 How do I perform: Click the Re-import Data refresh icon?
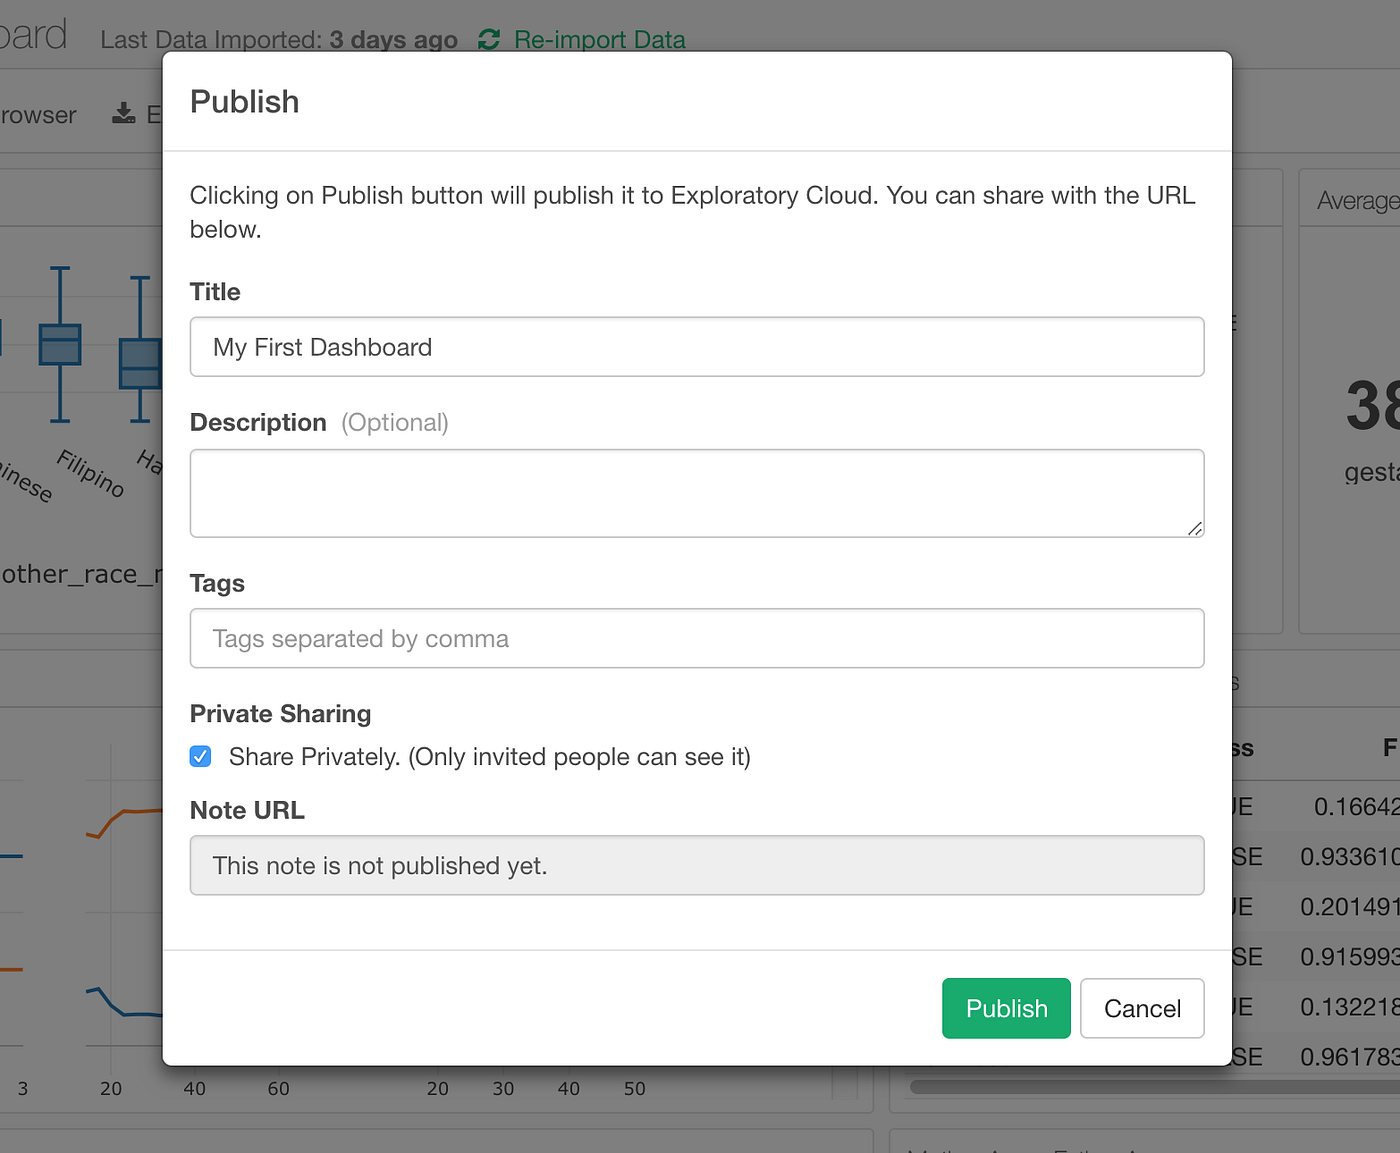coord(488,40)
